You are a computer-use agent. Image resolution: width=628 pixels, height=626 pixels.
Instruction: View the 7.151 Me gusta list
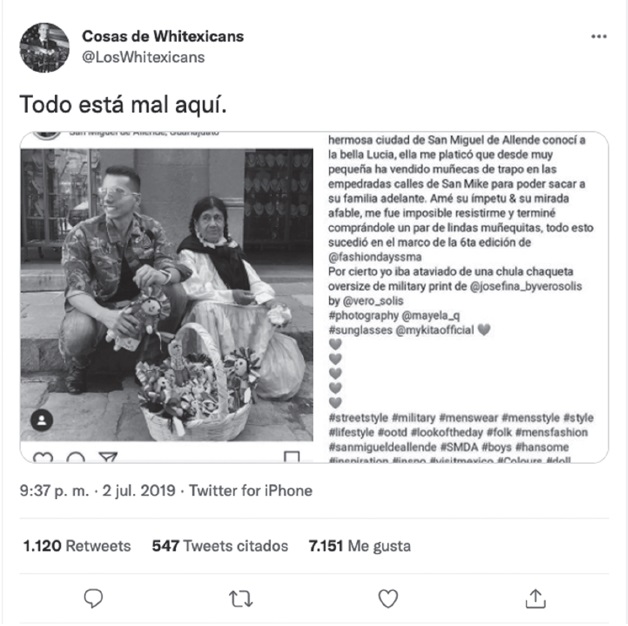click(360, 546)
